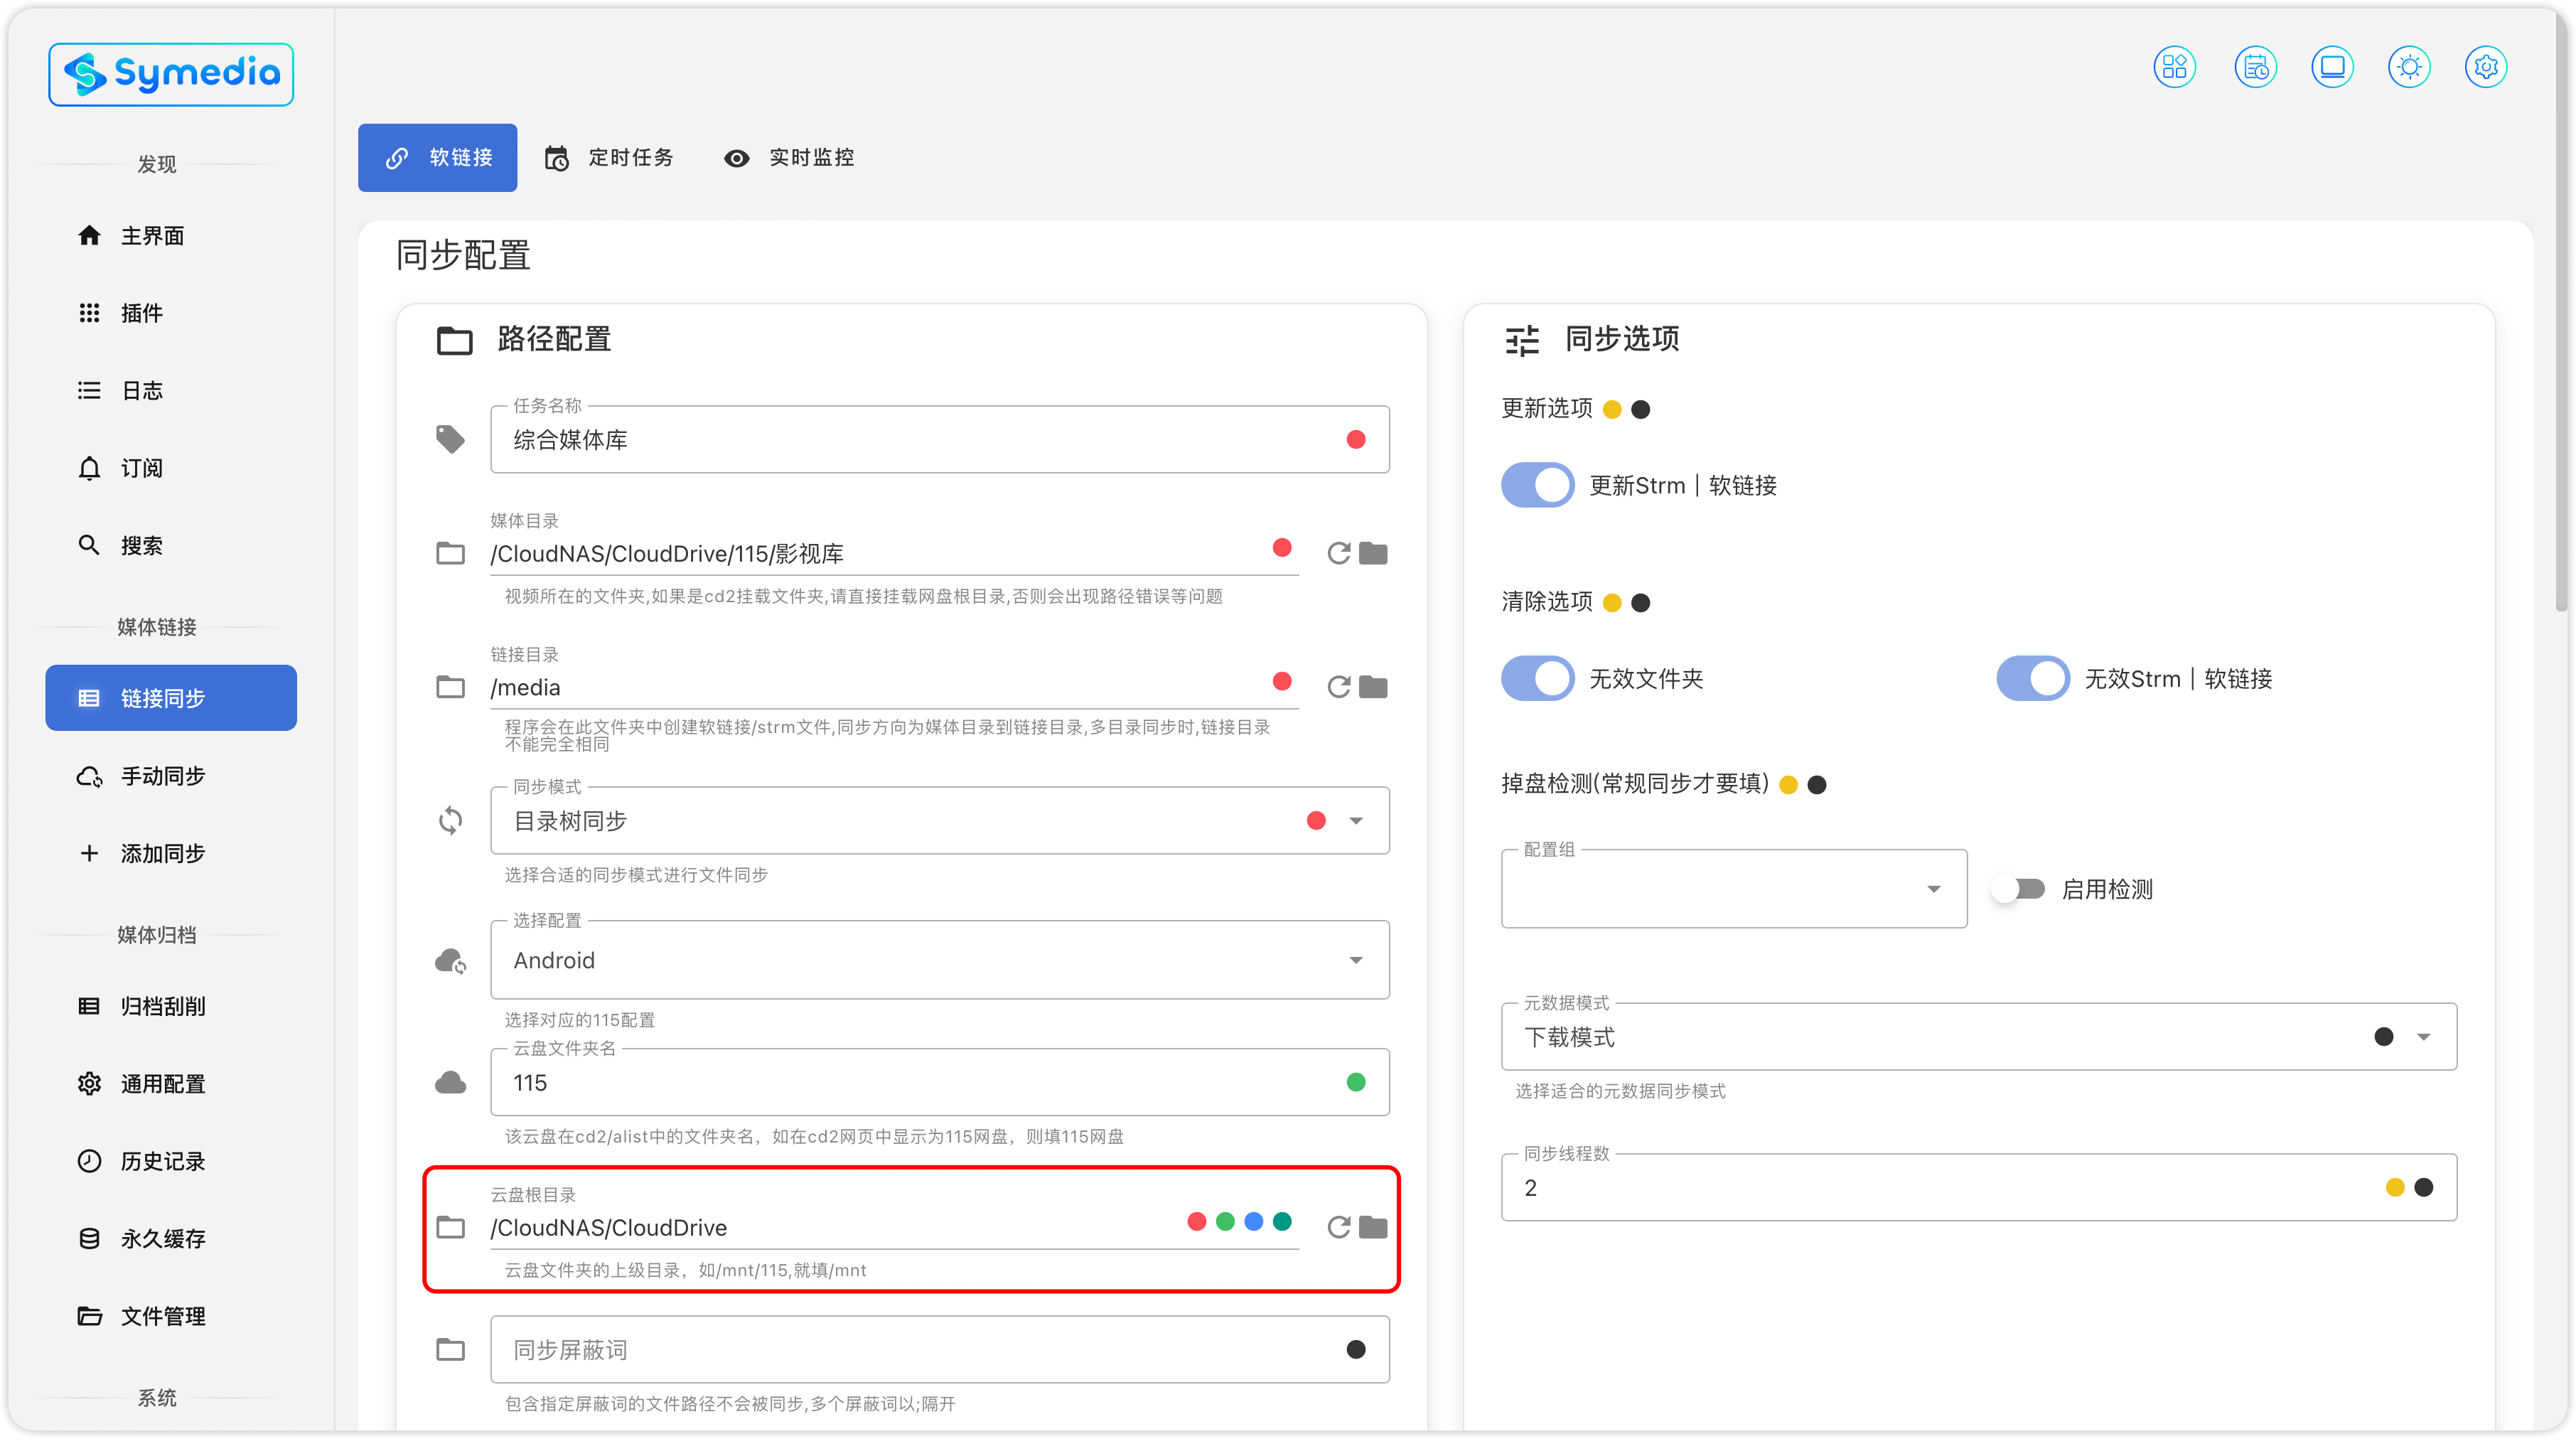
Task: Go to 添加同步 in sidebar
Action: [162, 853]
